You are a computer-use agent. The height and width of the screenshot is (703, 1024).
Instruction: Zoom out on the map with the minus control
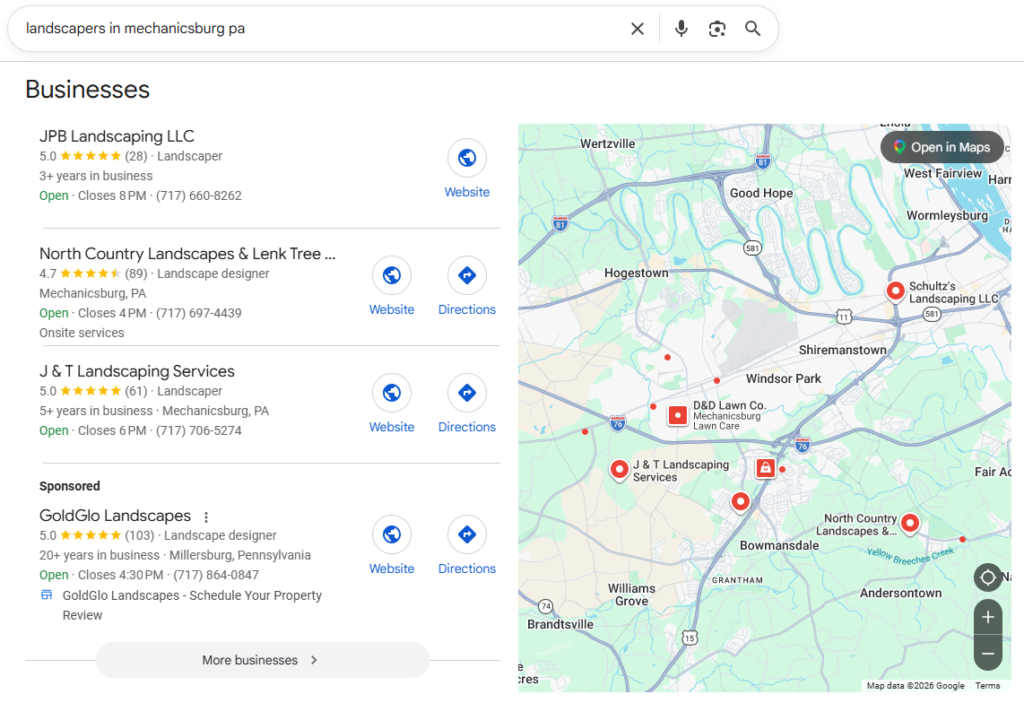tap(987, 653)
